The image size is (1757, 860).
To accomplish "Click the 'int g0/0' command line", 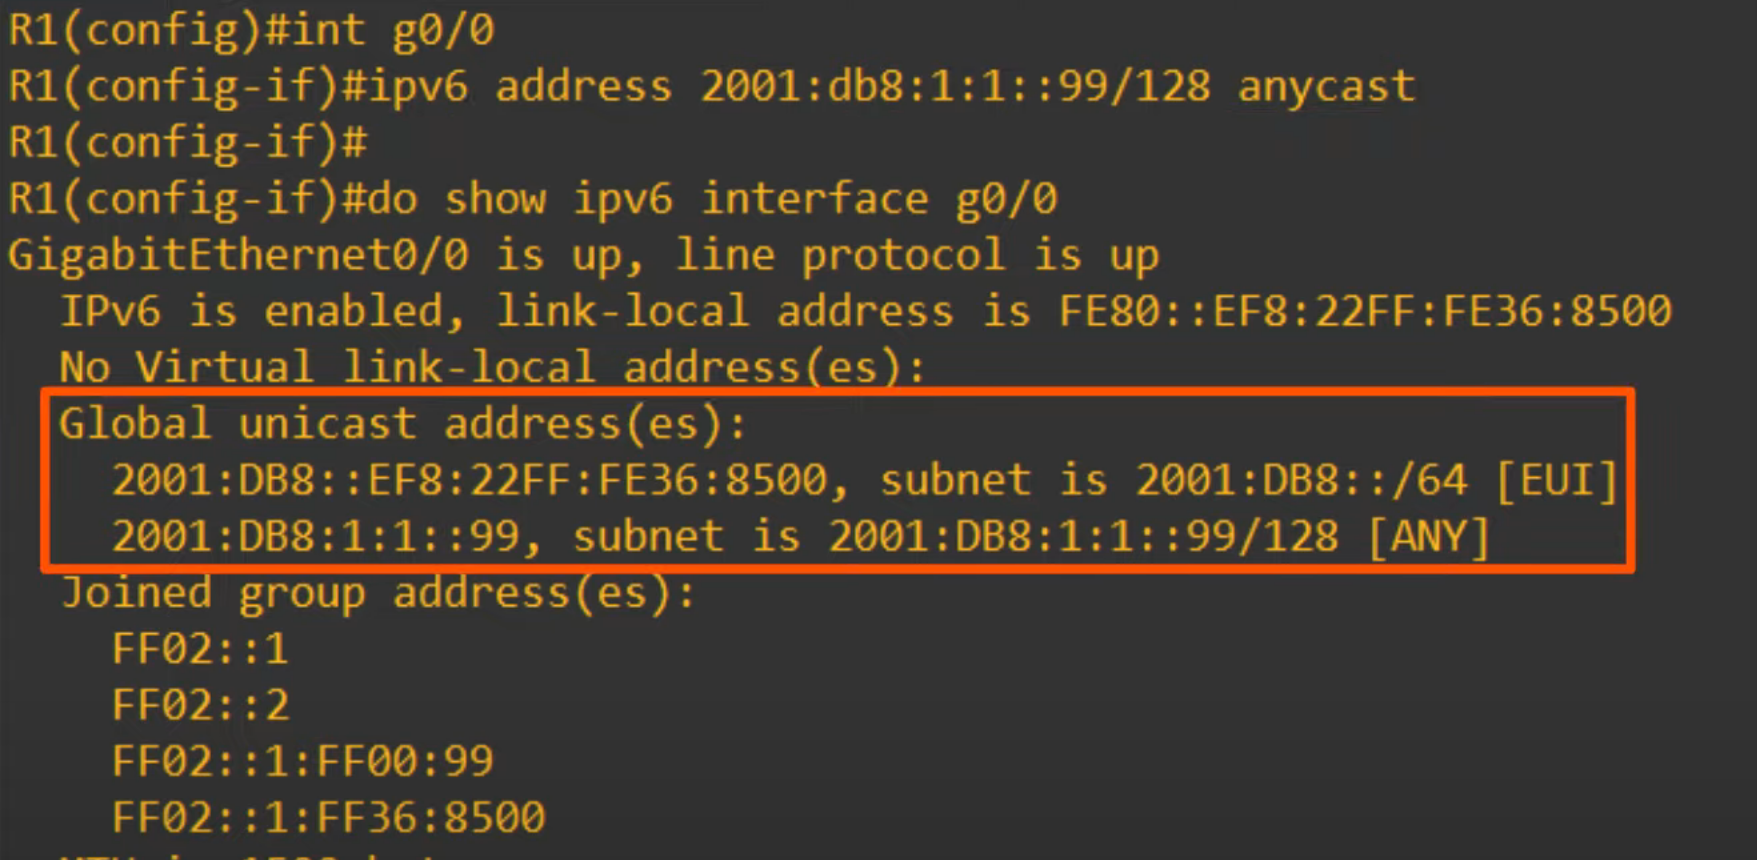I will [x=251, y=30].
